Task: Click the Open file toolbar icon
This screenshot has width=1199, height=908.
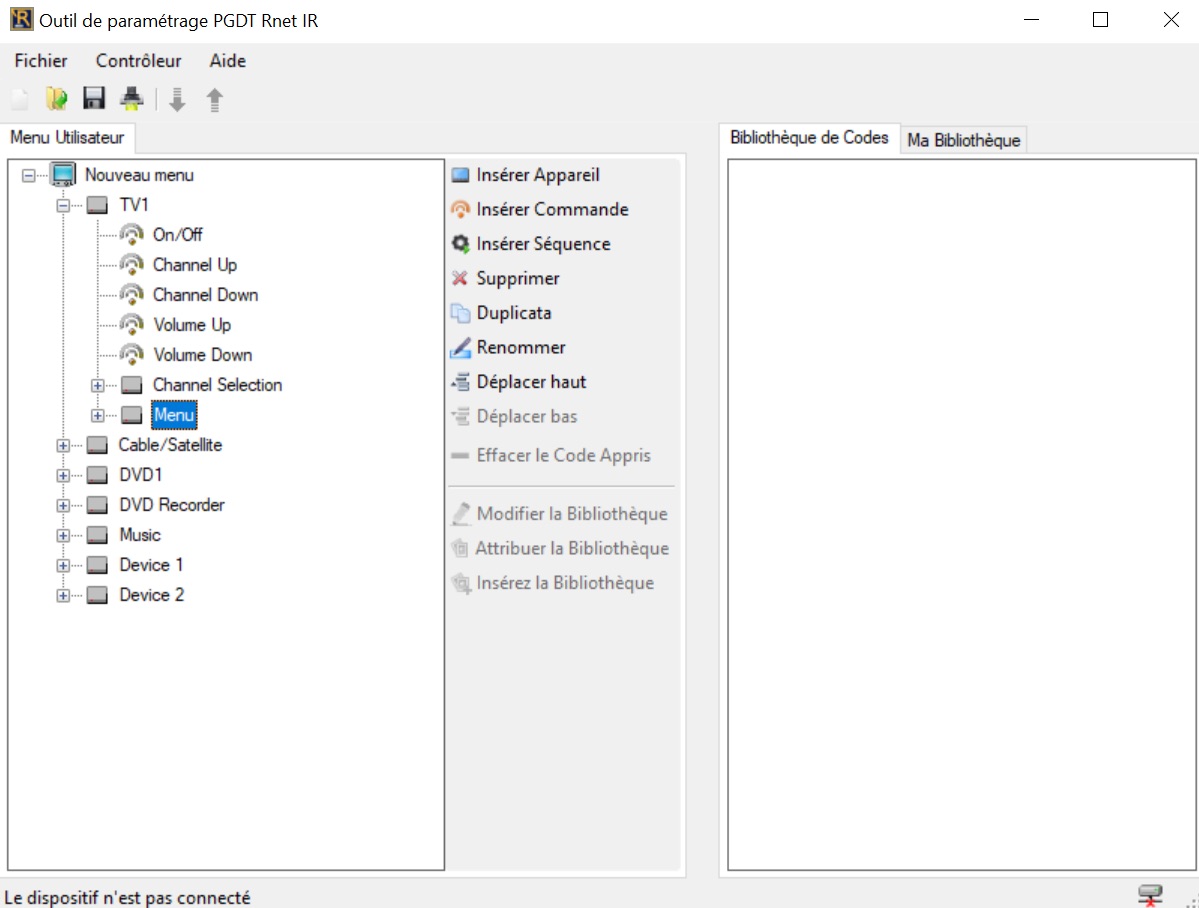Action: (57, 98)
